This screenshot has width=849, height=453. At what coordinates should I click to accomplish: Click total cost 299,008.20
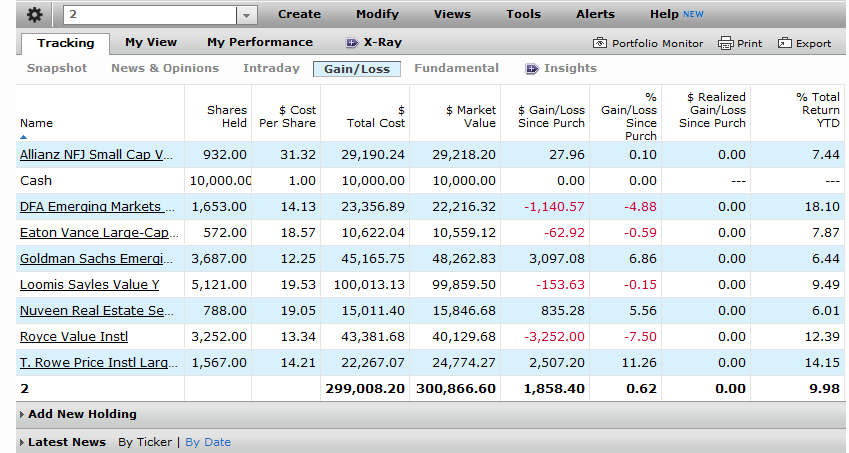(365, 389)
